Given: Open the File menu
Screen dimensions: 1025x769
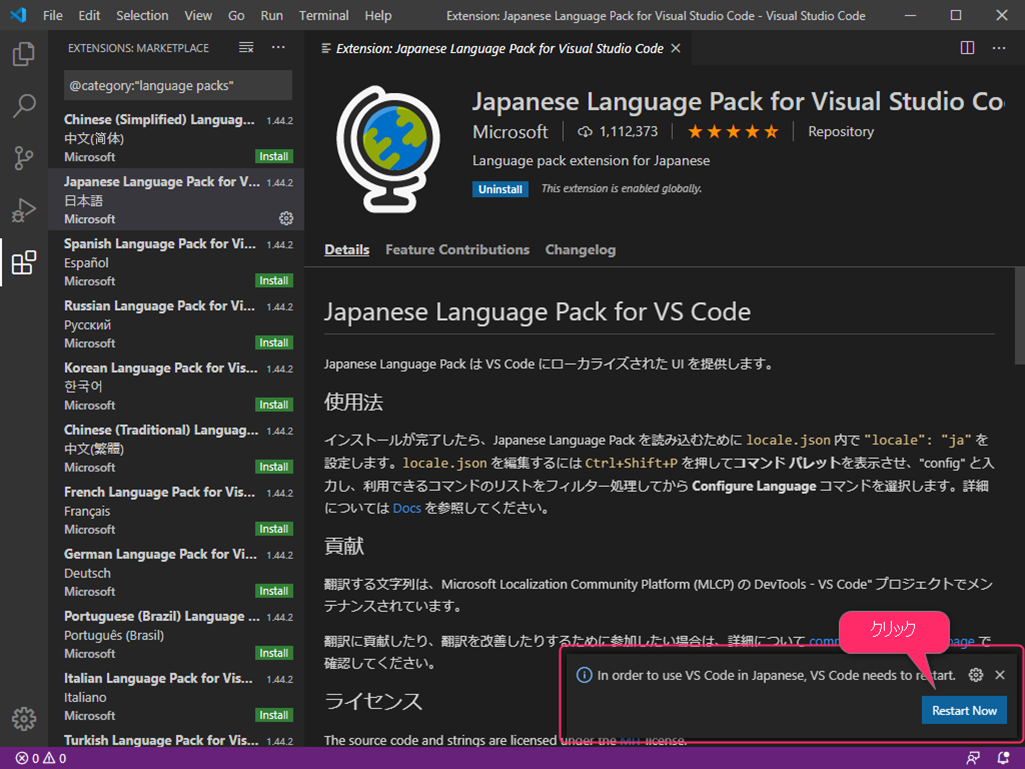Looking at the screenshot, I should click(53, 15).
